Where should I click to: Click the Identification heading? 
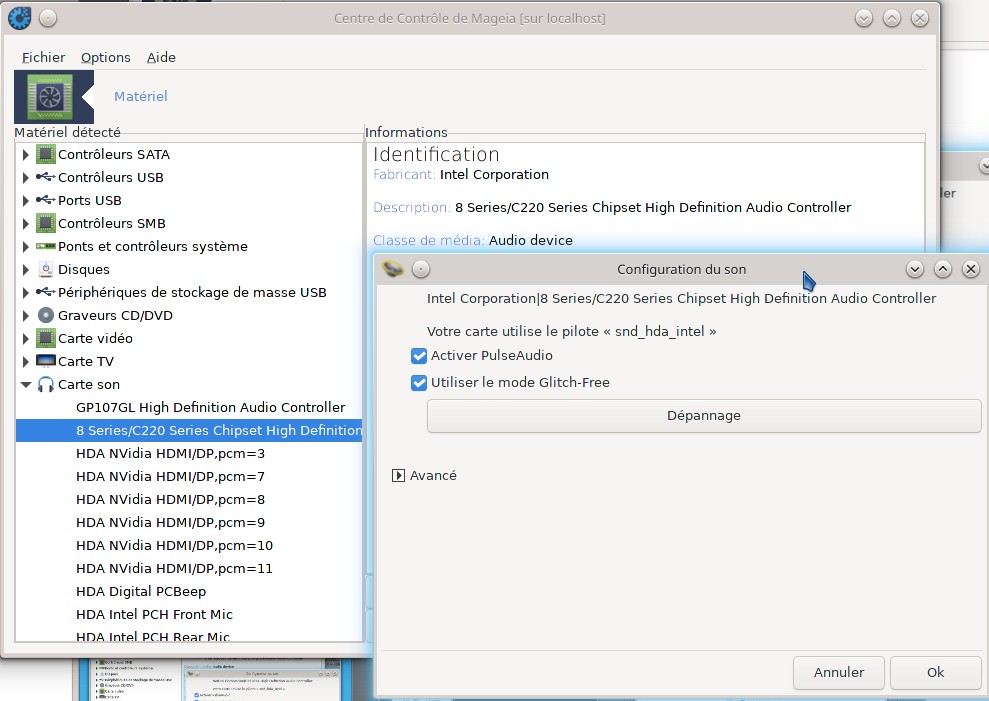point(436,155)
